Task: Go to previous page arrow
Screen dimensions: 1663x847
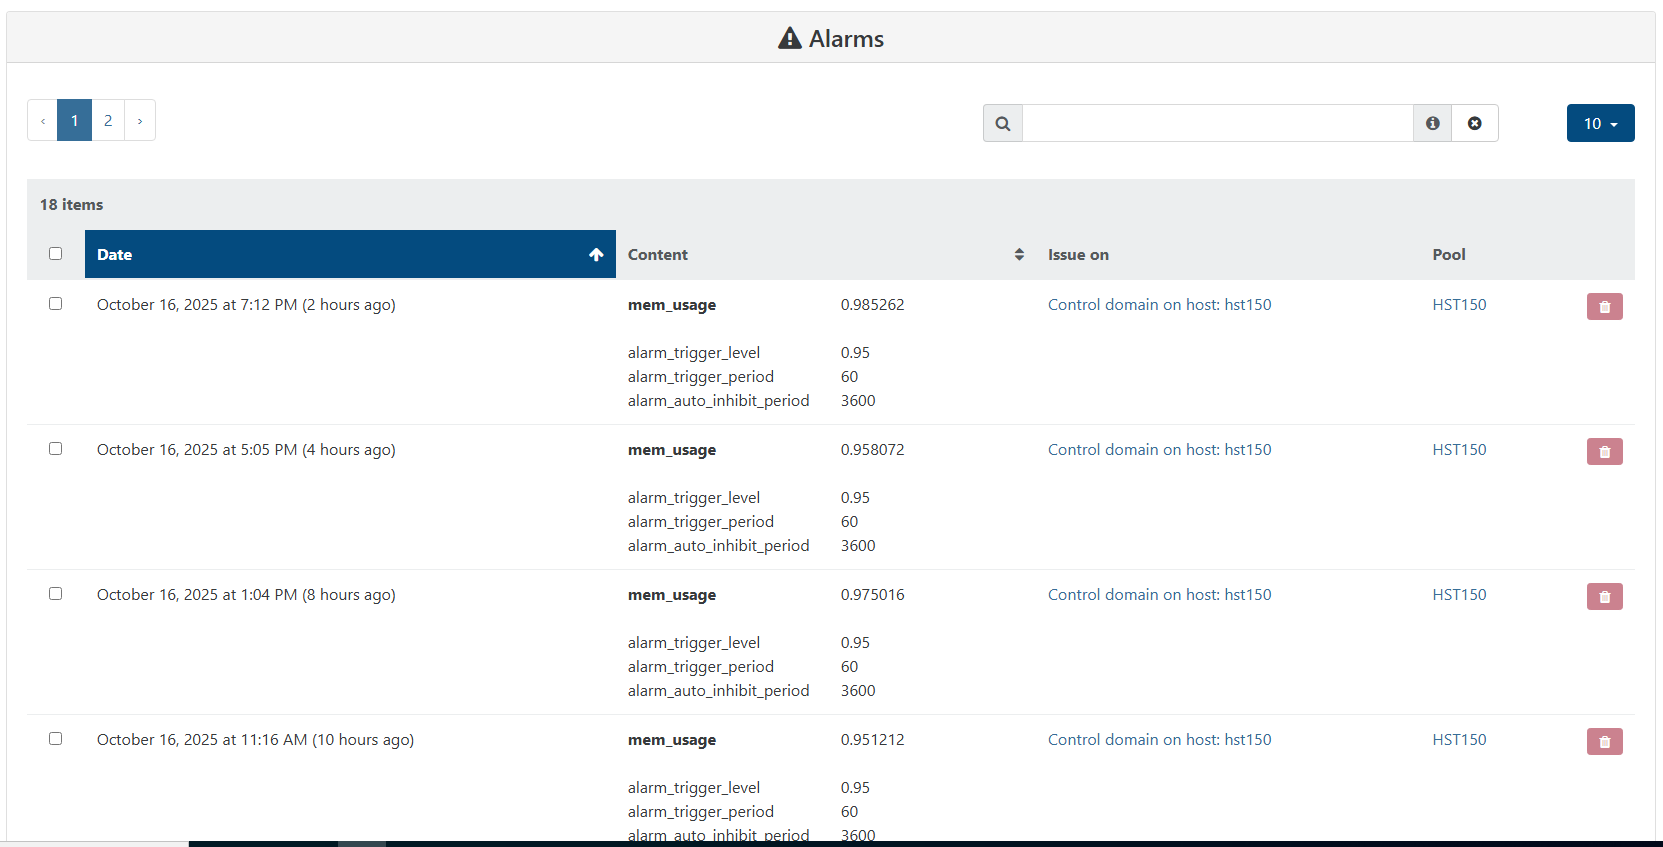Action: pyautogui.click(x=43, y=121)
